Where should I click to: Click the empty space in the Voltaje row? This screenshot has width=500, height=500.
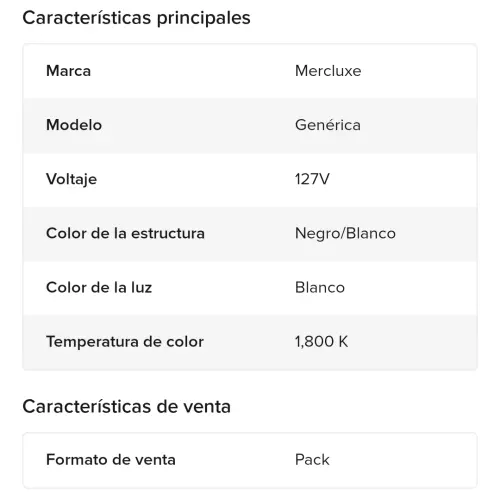(403, 180)
